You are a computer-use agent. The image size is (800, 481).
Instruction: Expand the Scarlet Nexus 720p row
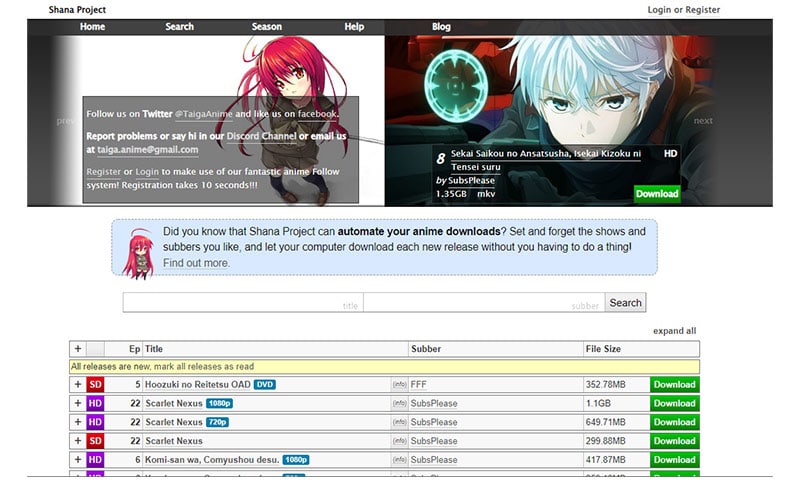(x=78, y=422)
